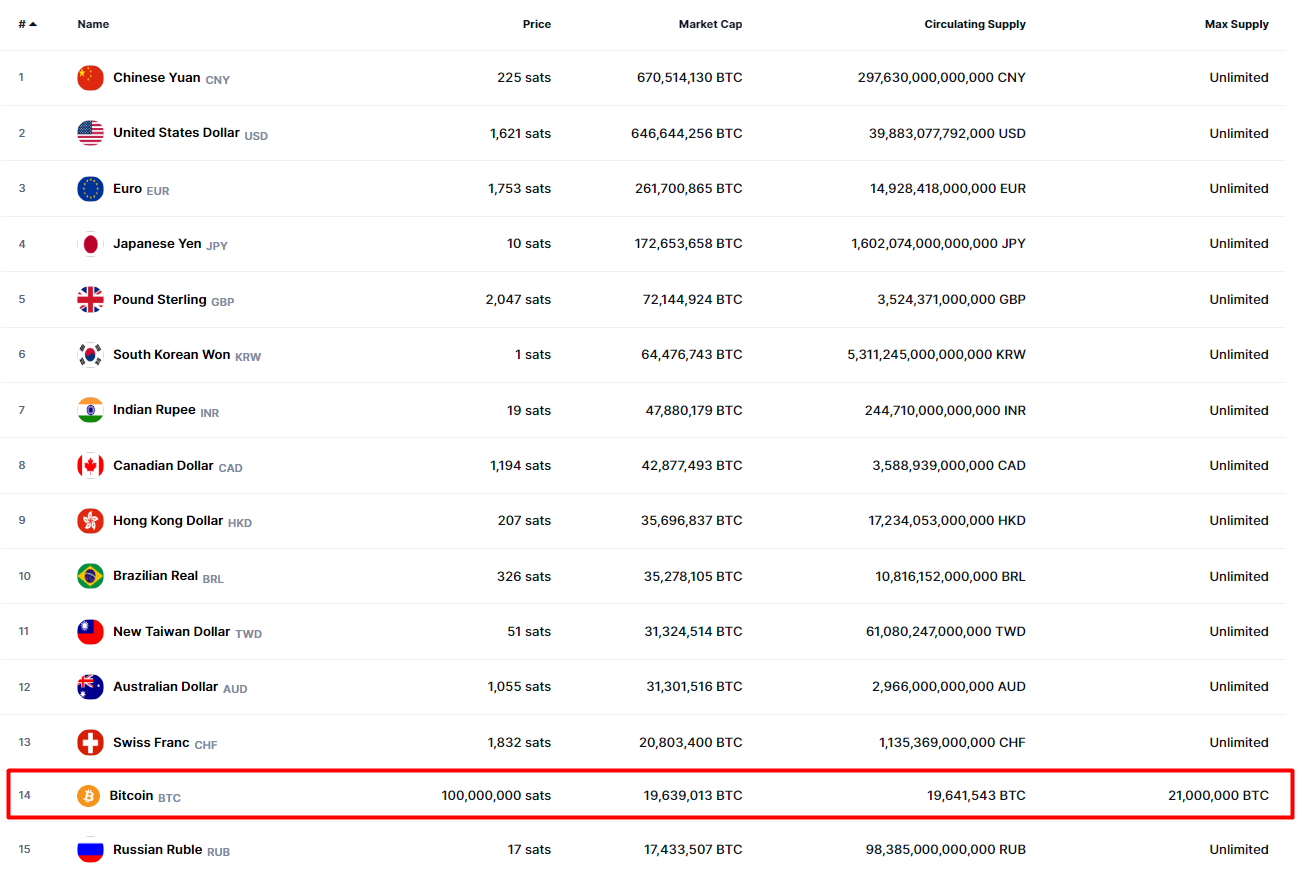
Task: Sort by the Name column header
Action: (x=93, y=24)
